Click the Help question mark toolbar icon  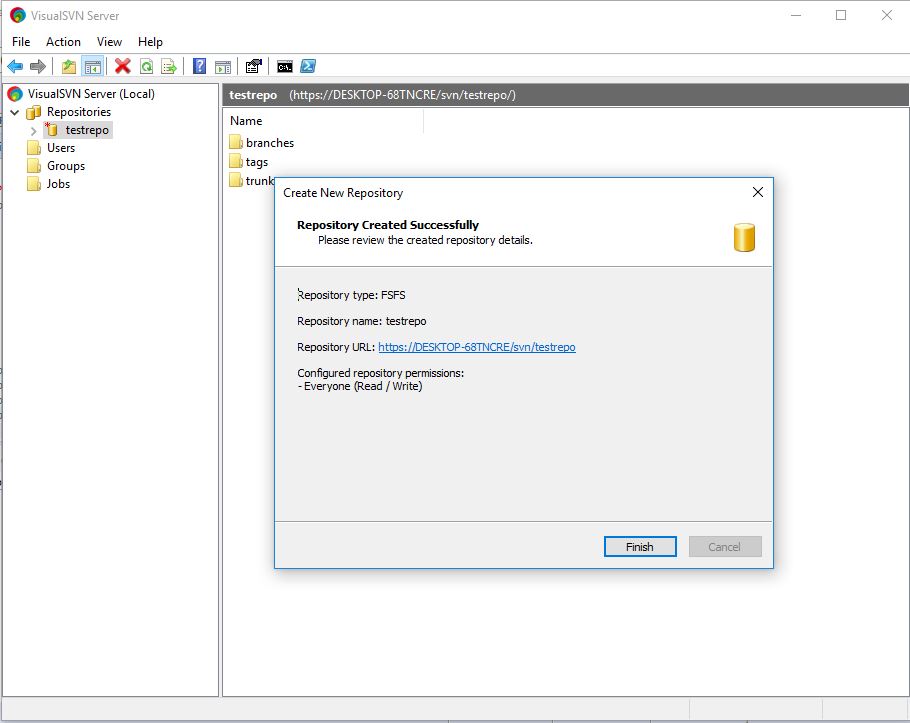(200, 66)
